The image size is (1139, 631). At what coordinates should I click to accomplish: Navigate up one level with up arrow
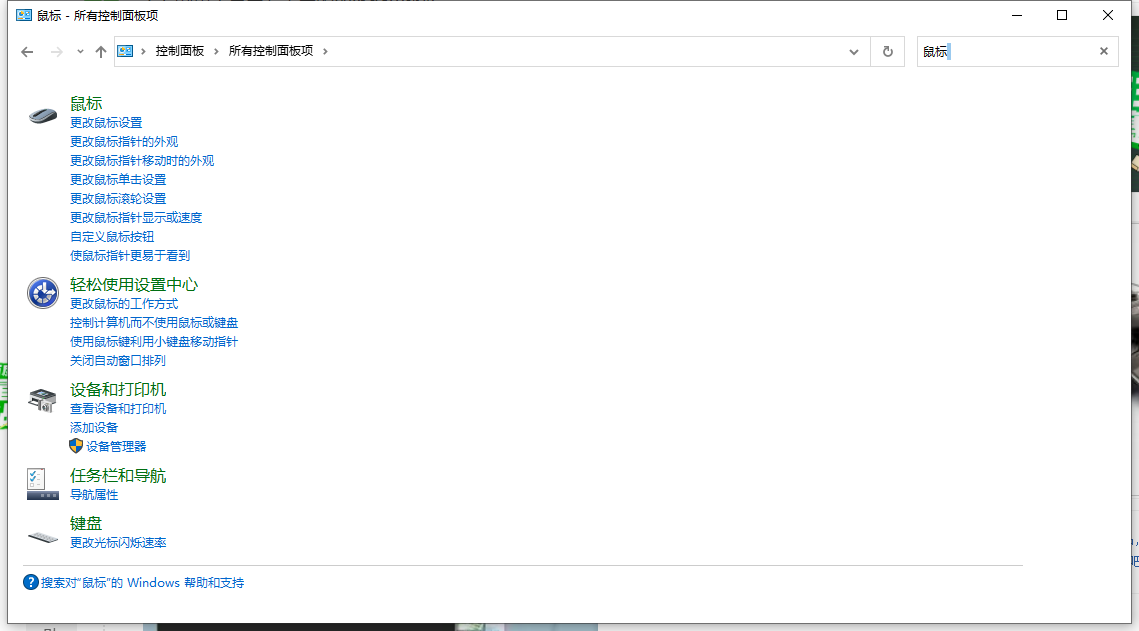(x=101, y=51)
